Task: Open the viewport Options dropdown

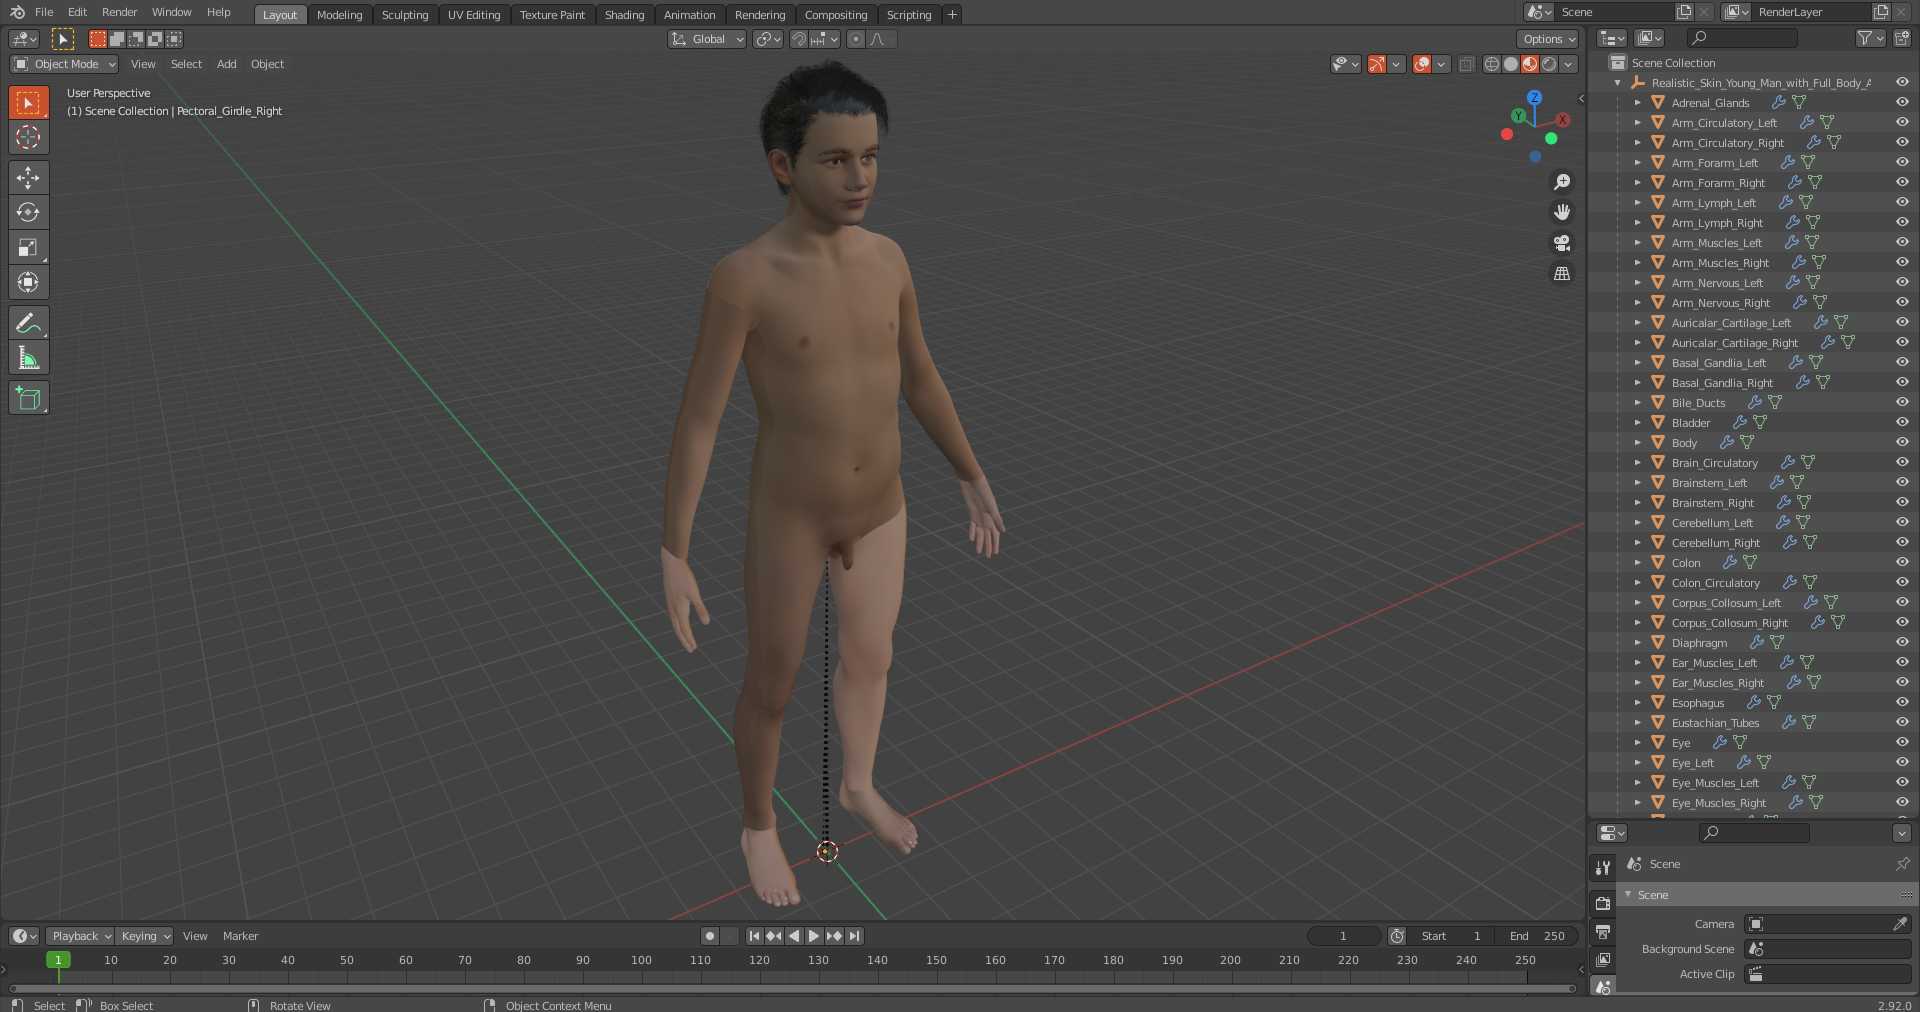Action: 1547,39
